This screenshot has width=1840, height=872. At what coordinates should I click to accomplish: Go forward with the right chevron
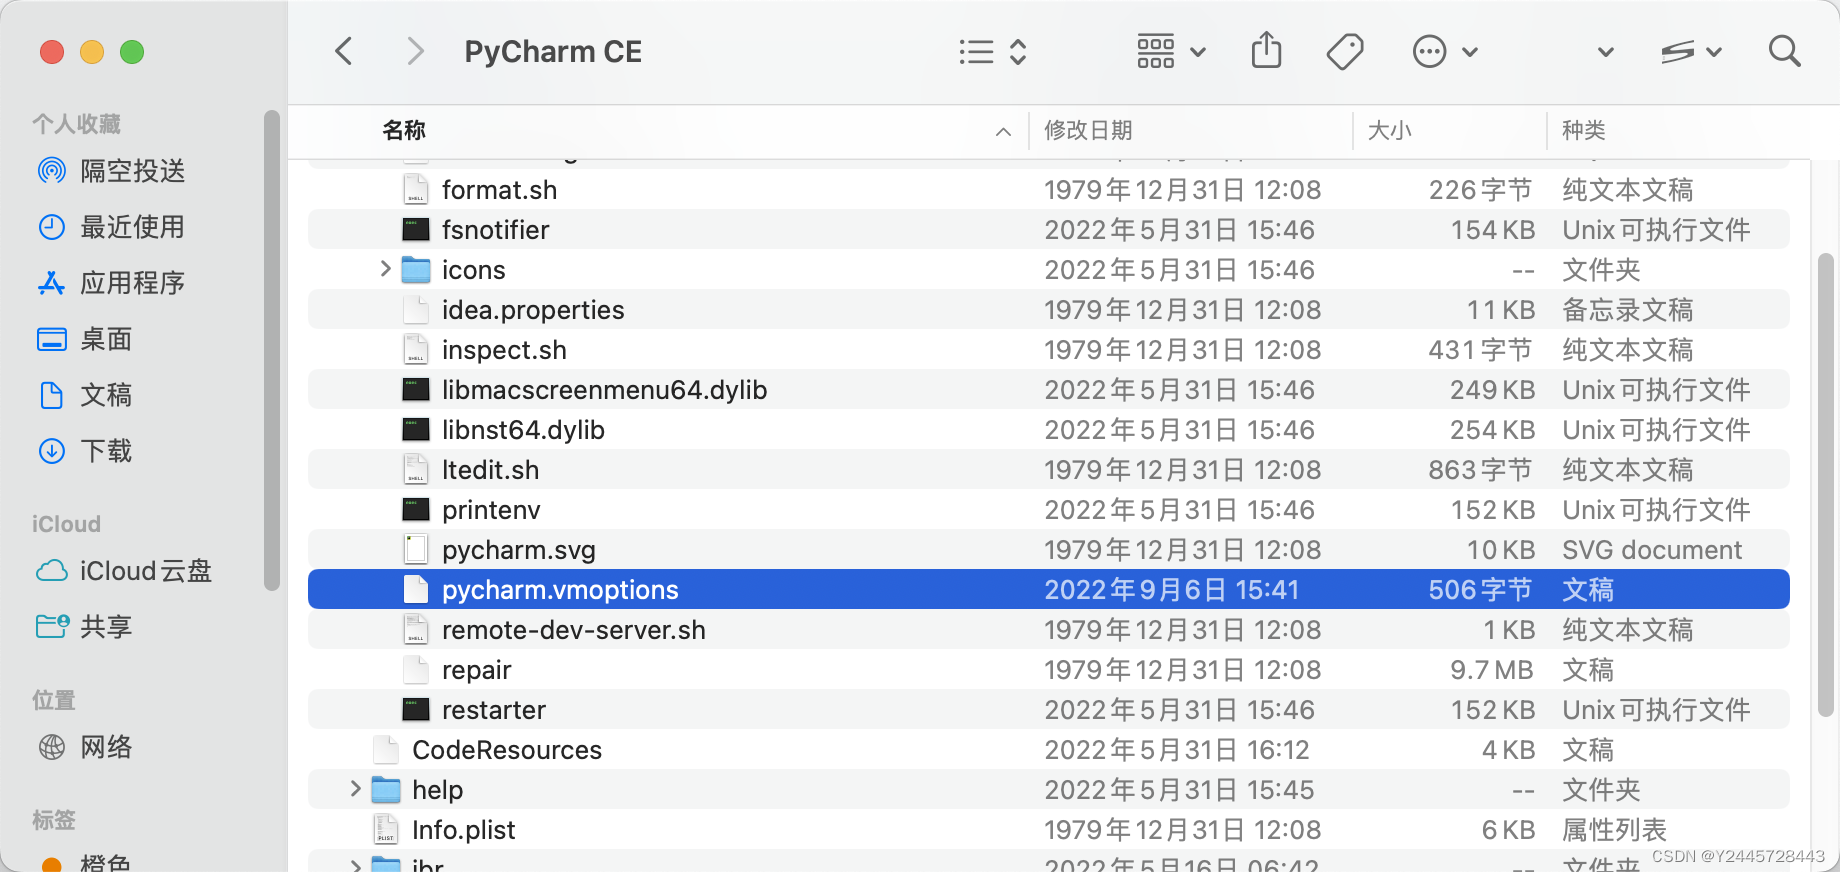(x=415, y=51)
